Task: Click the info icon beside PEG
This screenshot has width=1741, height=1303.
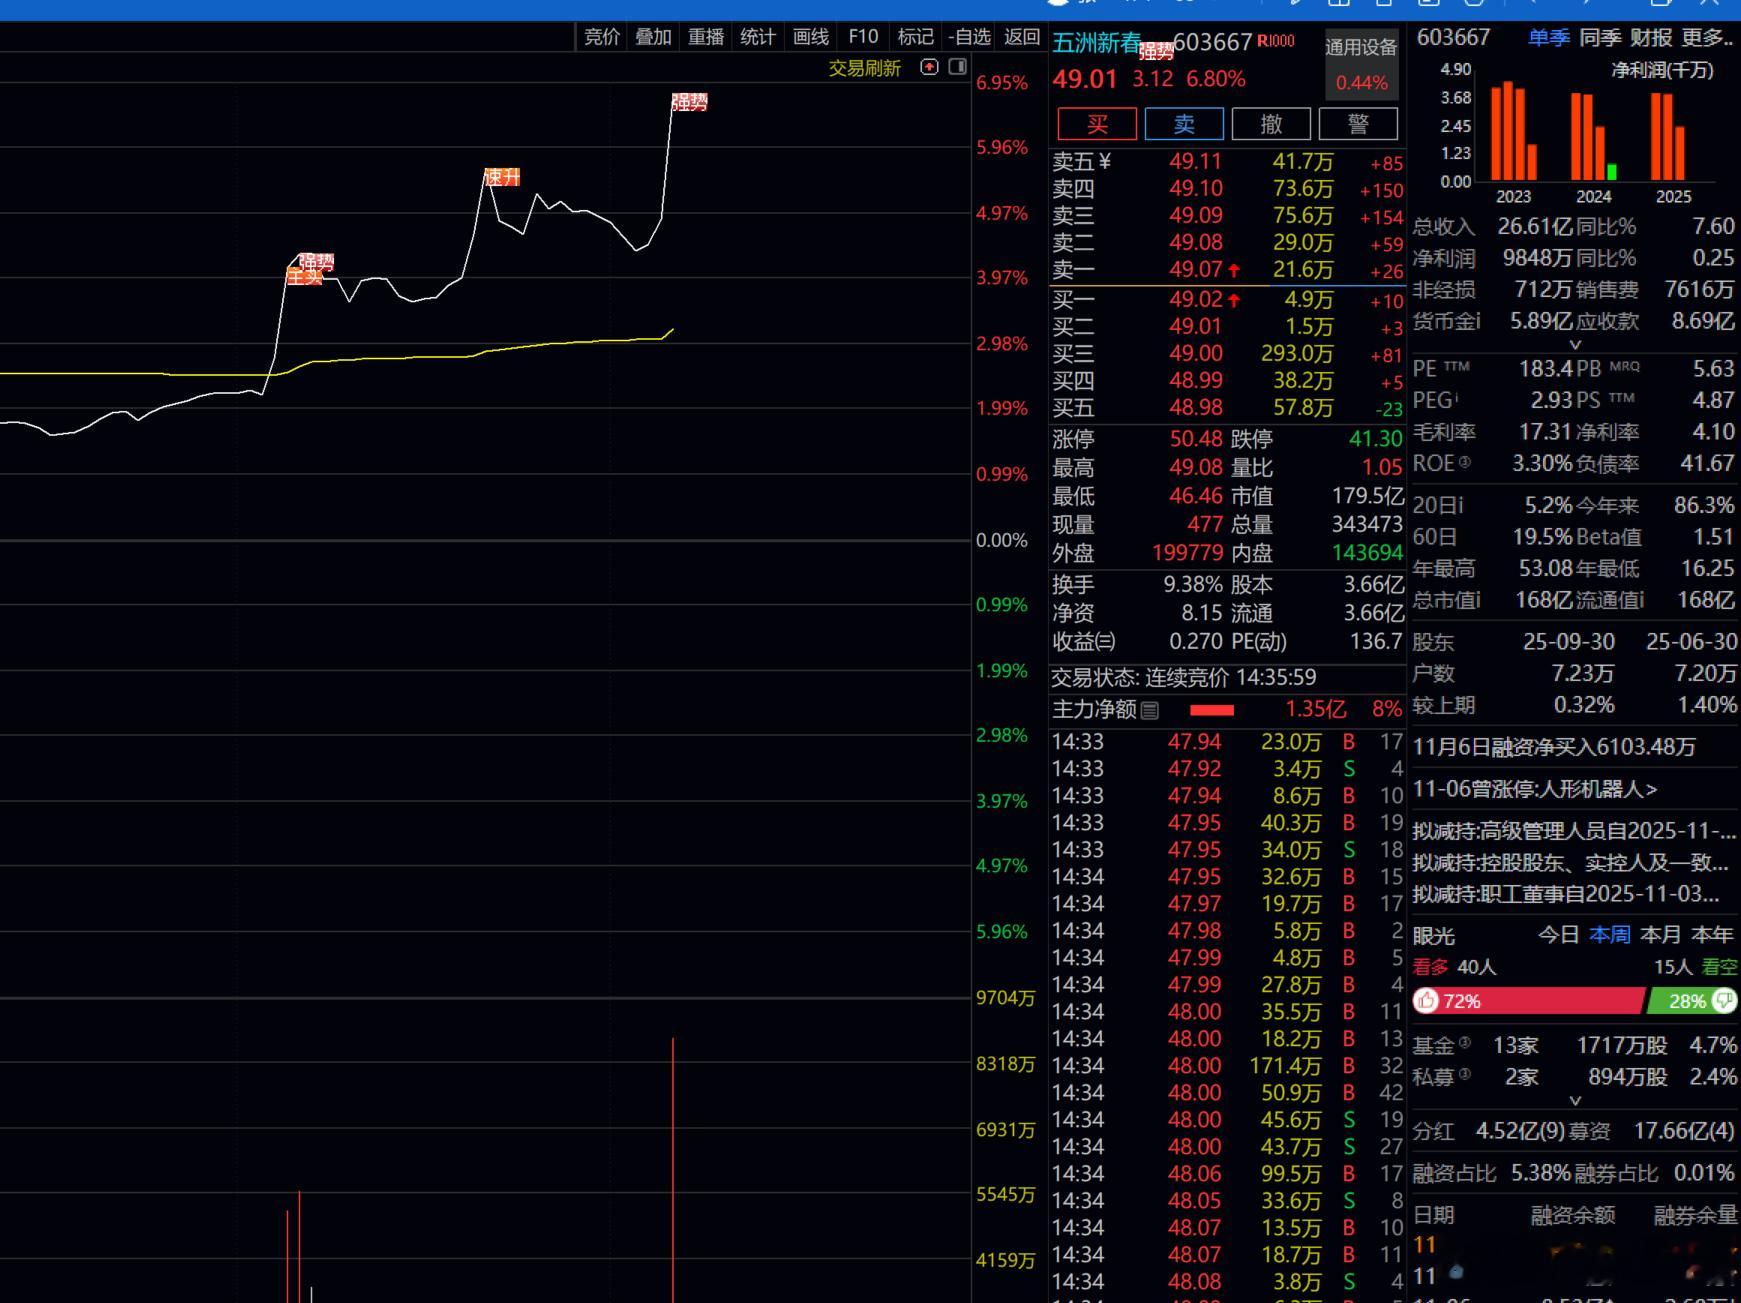Action: pos(1456,398)
